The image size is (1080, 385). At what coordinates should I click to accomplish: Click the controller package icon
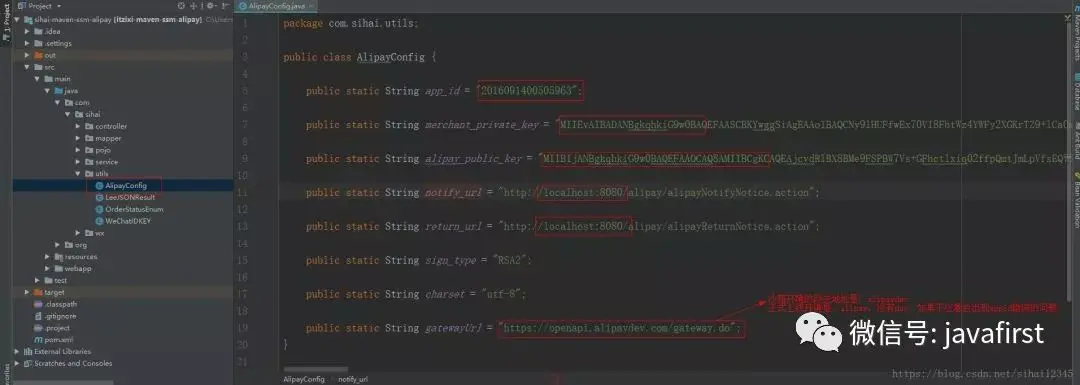point(90,126)
